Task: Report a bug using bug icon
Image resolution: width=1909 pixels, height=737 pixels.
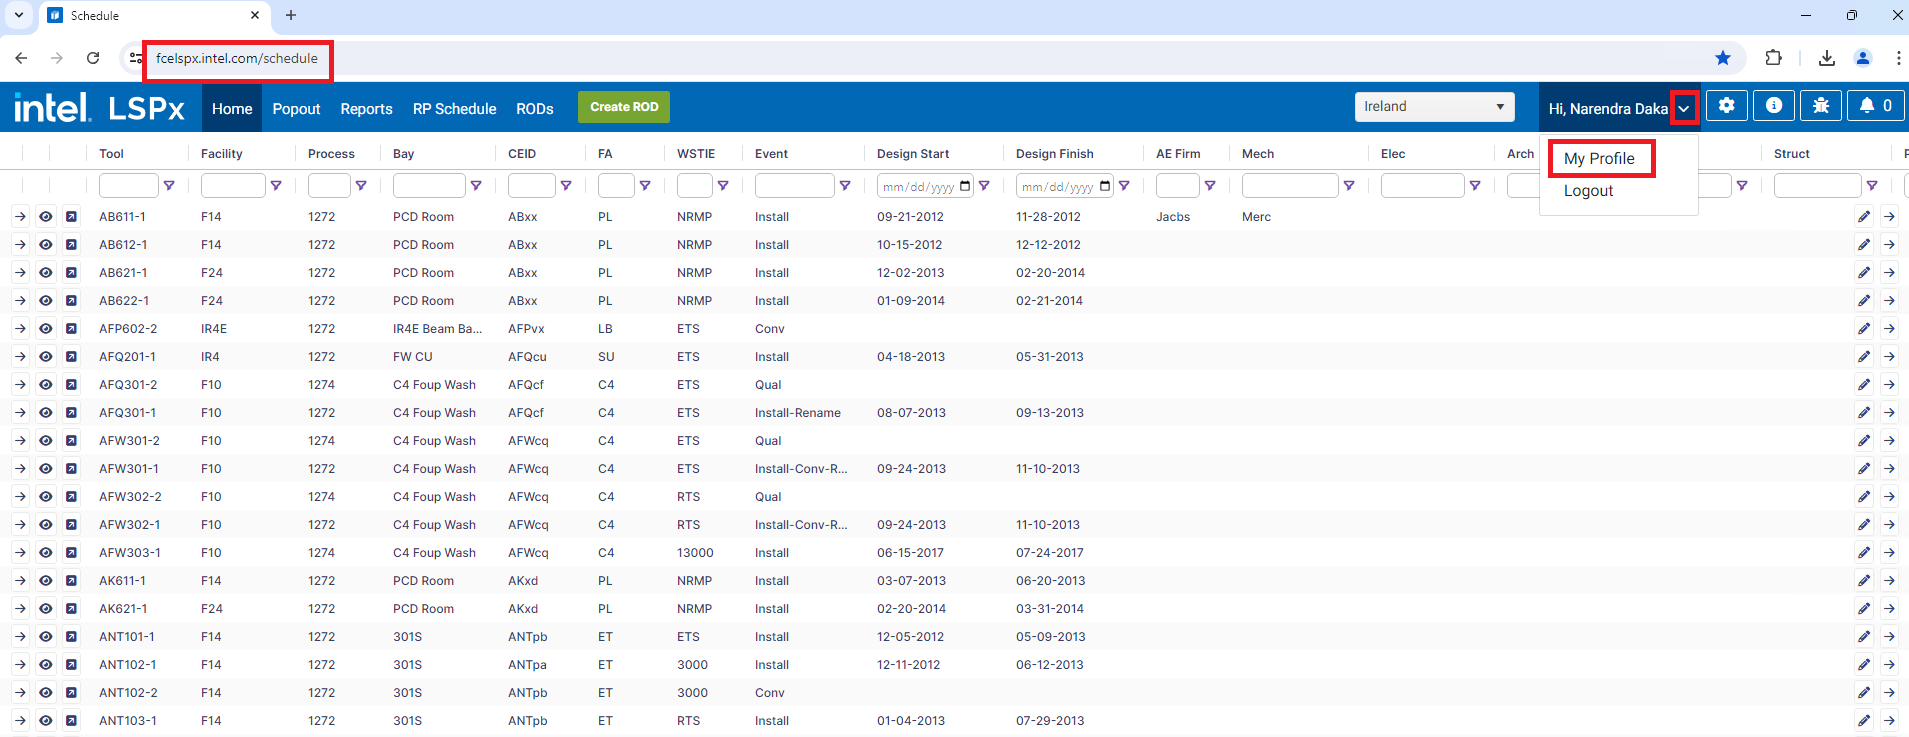Action: coord(1820,106)
